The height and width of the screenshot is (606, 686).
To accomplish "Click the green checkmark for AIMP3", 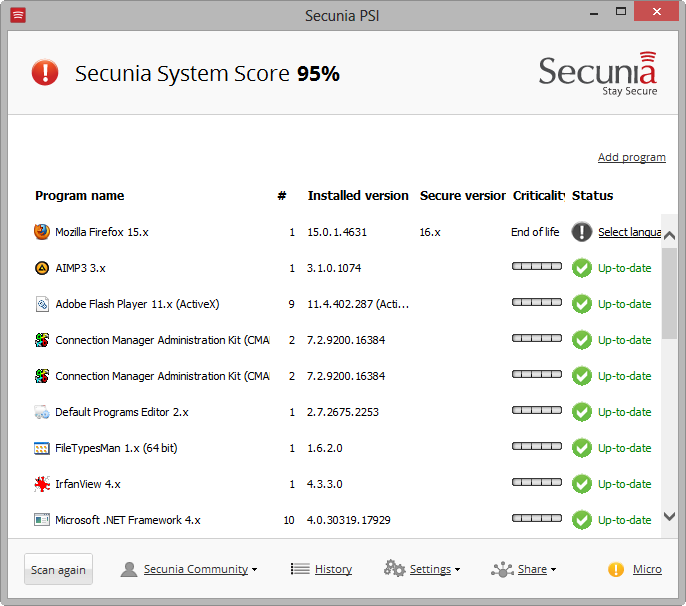I will (x=581, y=268).
